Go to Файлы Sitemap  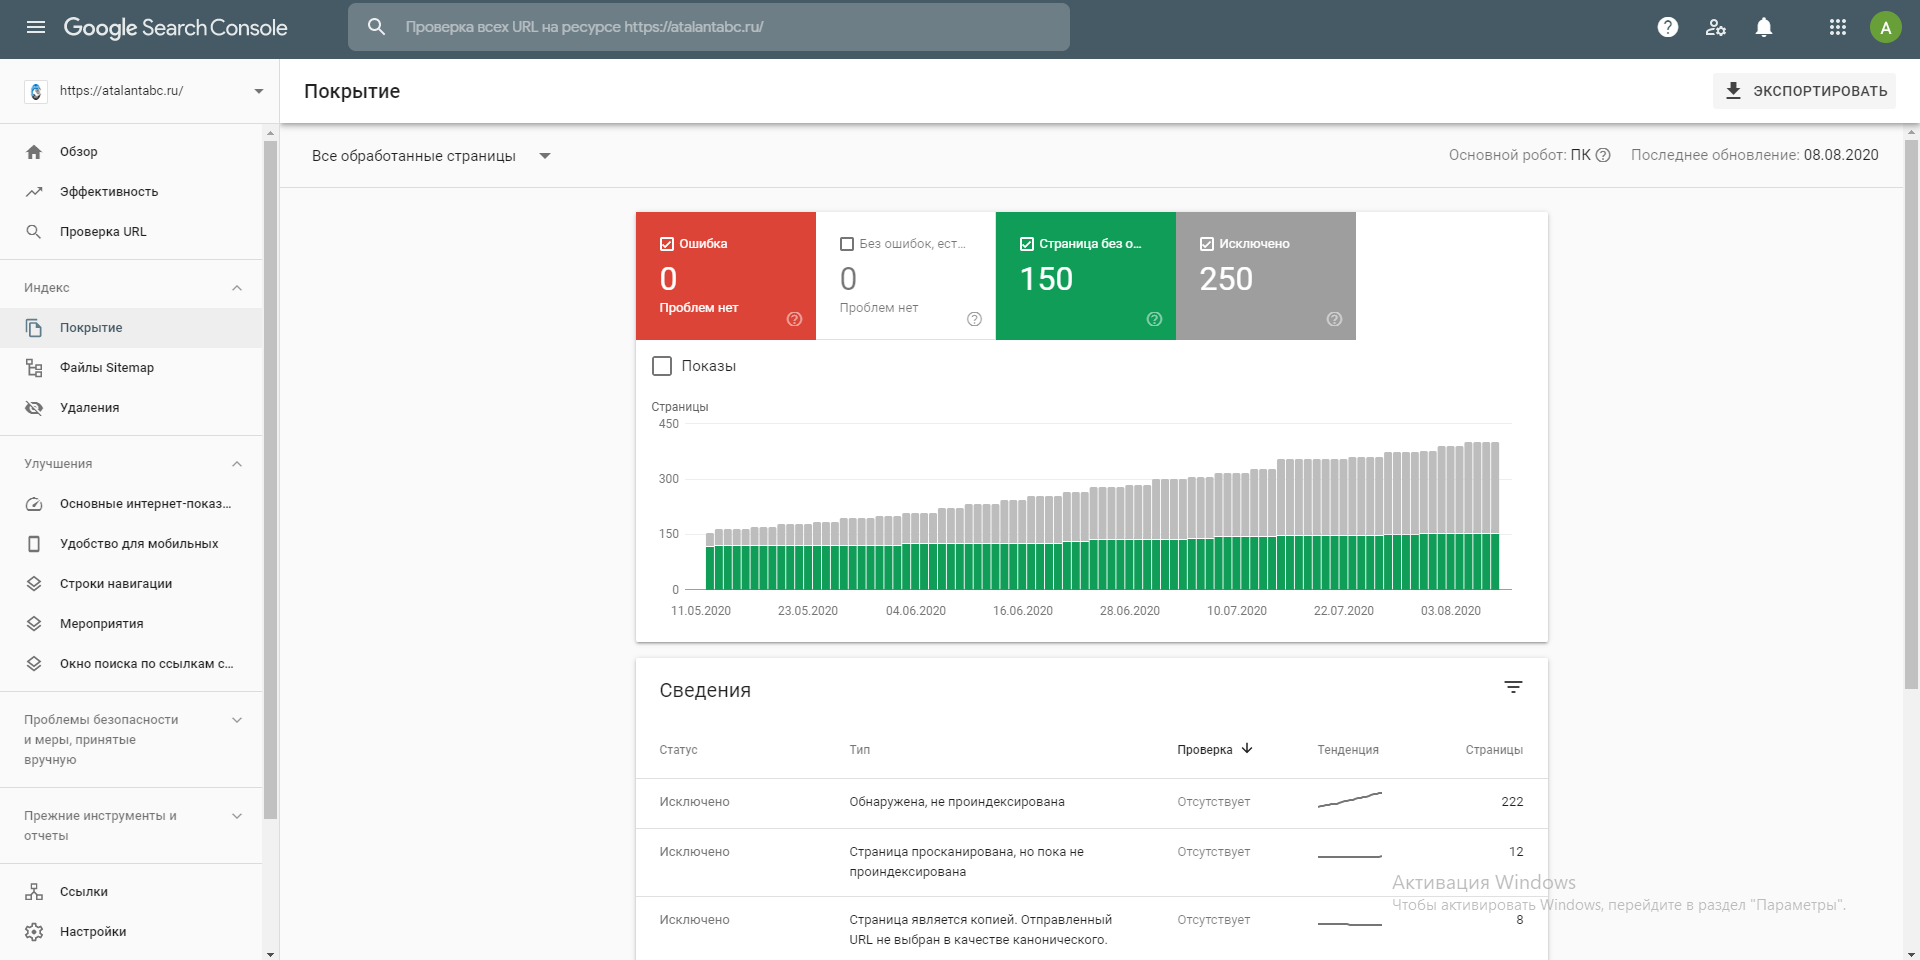point(131,368)
